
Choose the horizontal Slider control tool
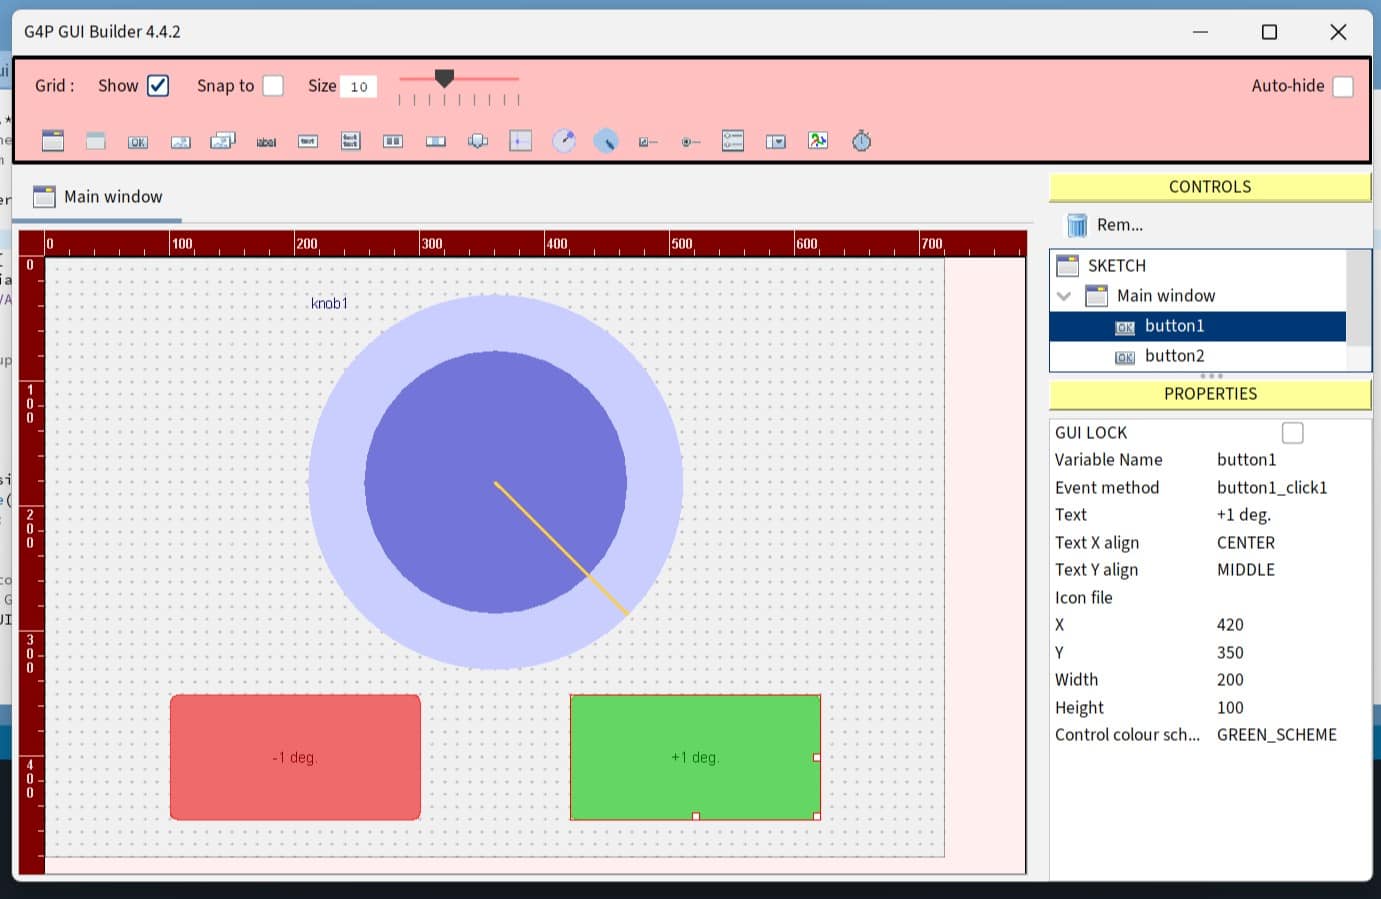click(x=436, y=141)
